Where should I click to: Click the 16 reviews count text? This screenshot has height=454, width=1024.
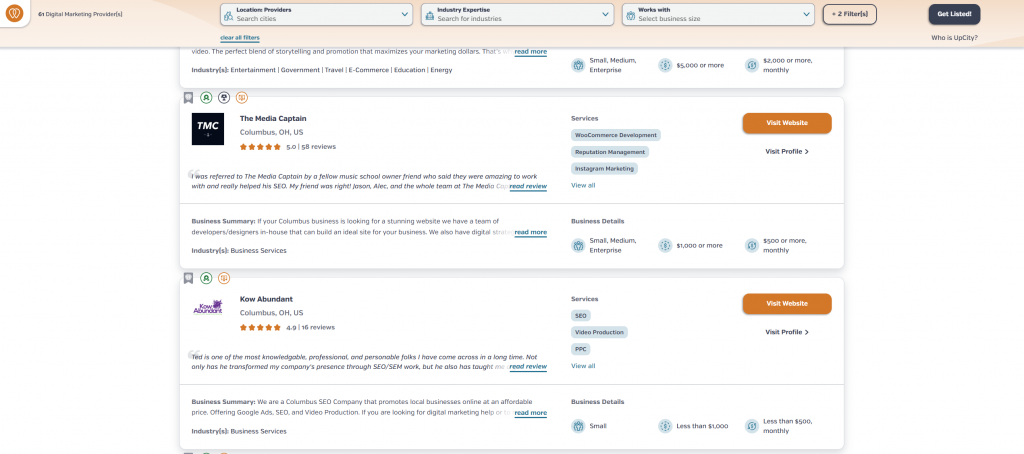(x=318, y=327)
